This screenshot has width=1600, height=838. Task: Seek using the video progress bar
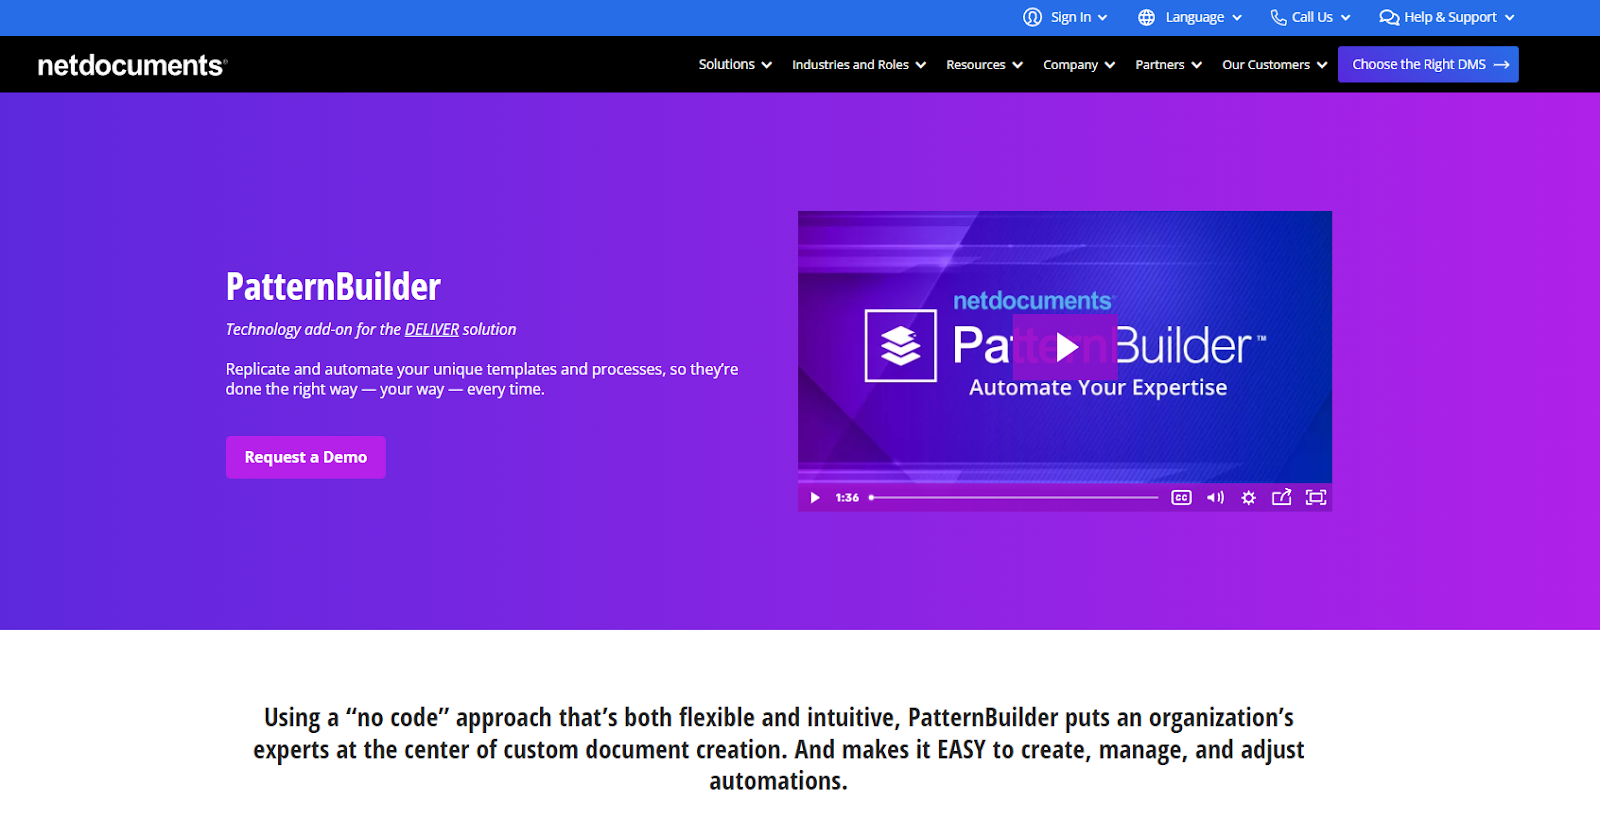1014,497
